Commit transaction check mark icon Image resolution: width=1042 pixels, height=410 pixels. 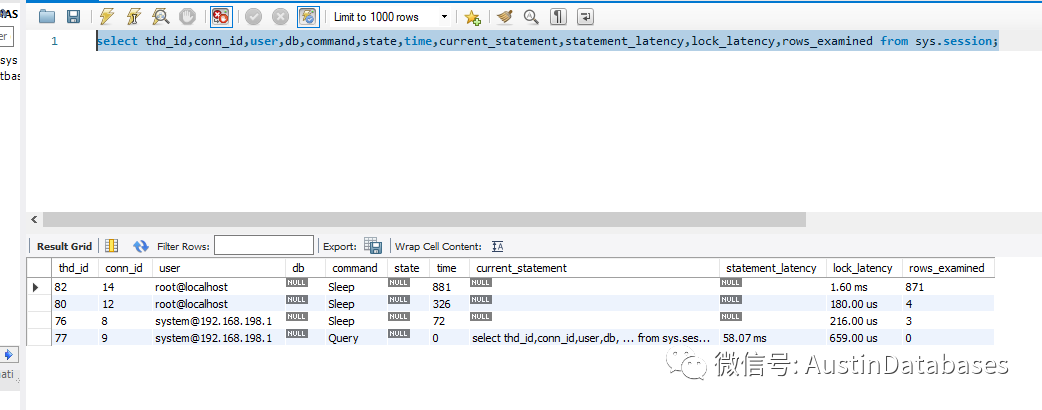(253, 17)
